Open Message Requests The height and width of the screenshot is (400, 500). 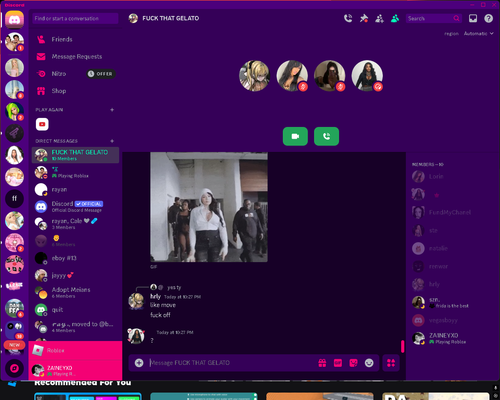click(x=75, y=57)
